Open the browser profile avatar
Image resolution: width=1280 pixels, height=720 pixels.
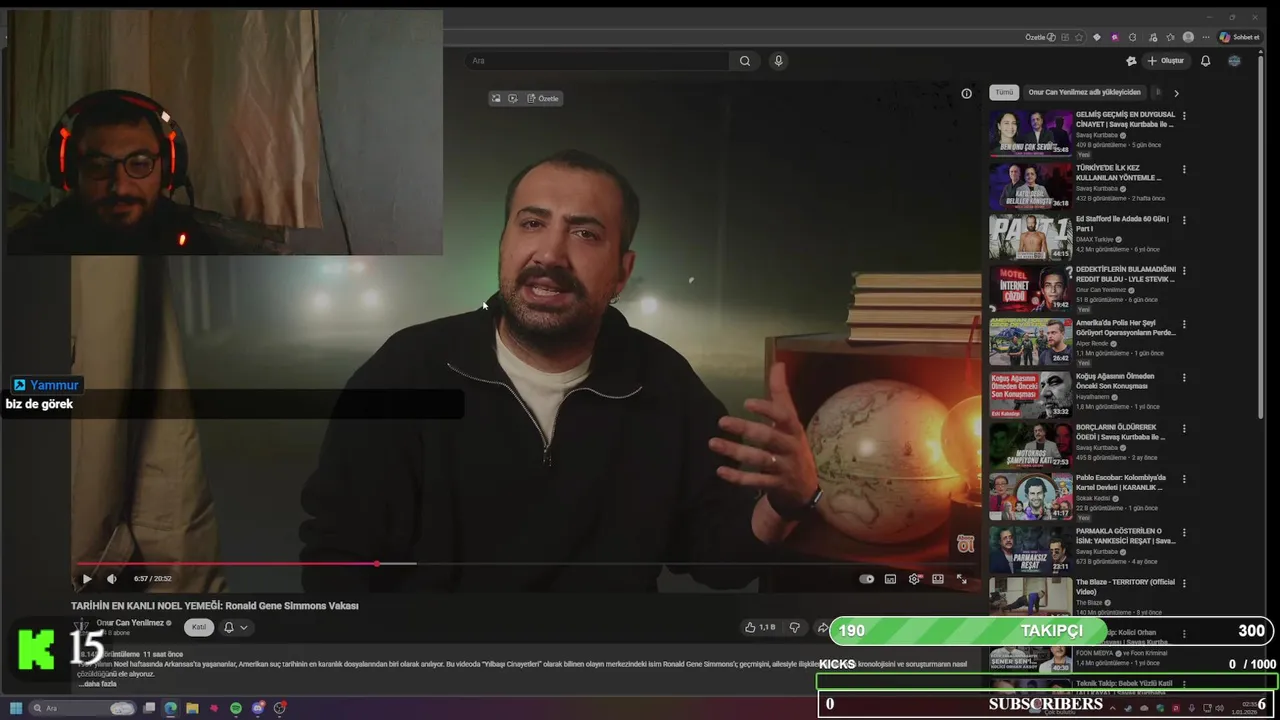tap(1188, 37)
